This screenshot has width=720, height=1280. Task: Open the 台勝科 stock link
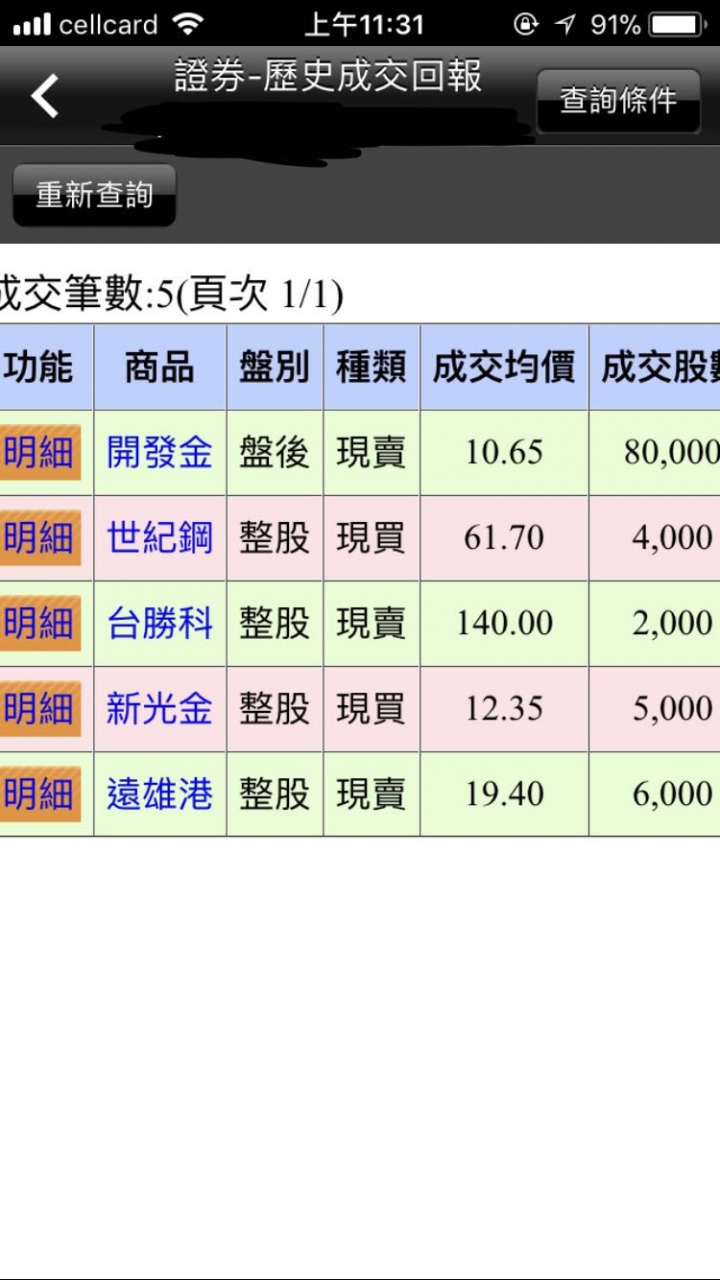pos(160,624)
